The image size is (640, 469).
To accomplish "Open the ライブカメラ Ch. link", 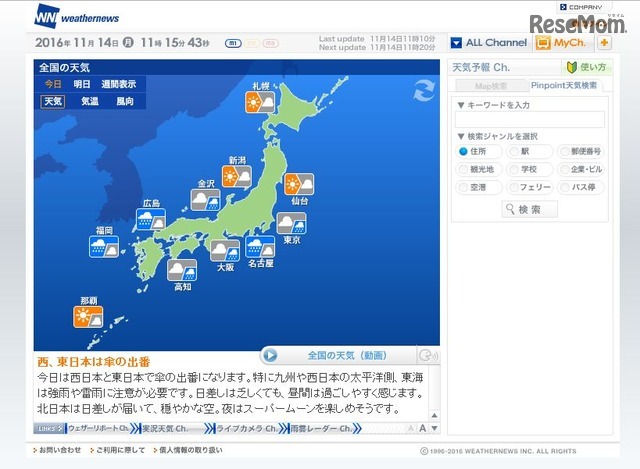I will [x=246, y=429].
